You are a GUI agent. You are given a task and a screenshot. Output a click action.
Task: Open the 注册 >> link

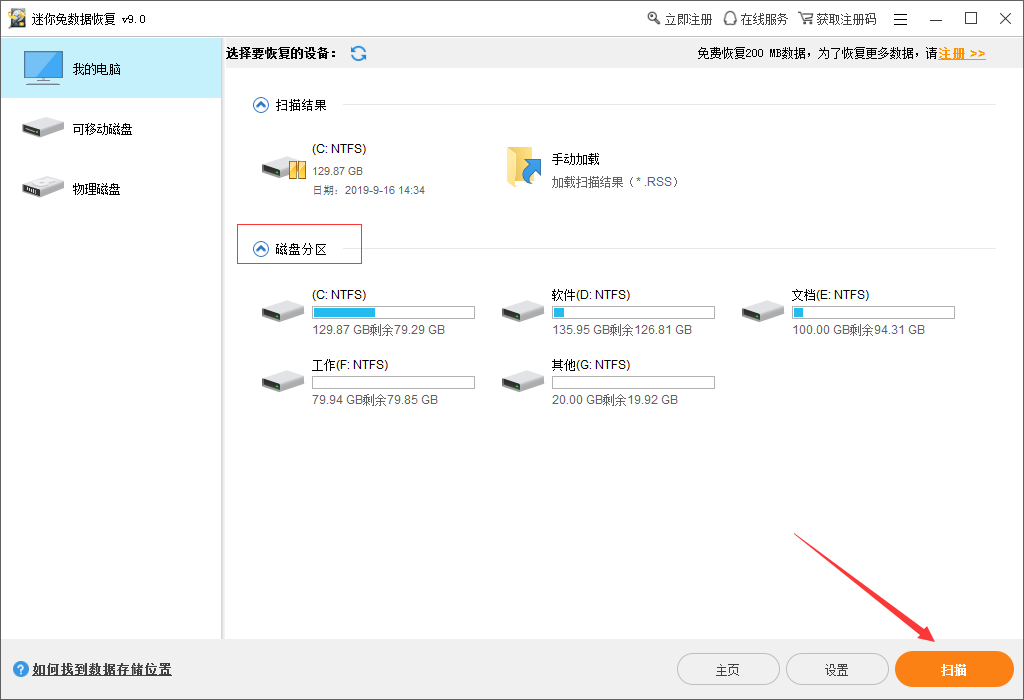click(x=962, y=54)
